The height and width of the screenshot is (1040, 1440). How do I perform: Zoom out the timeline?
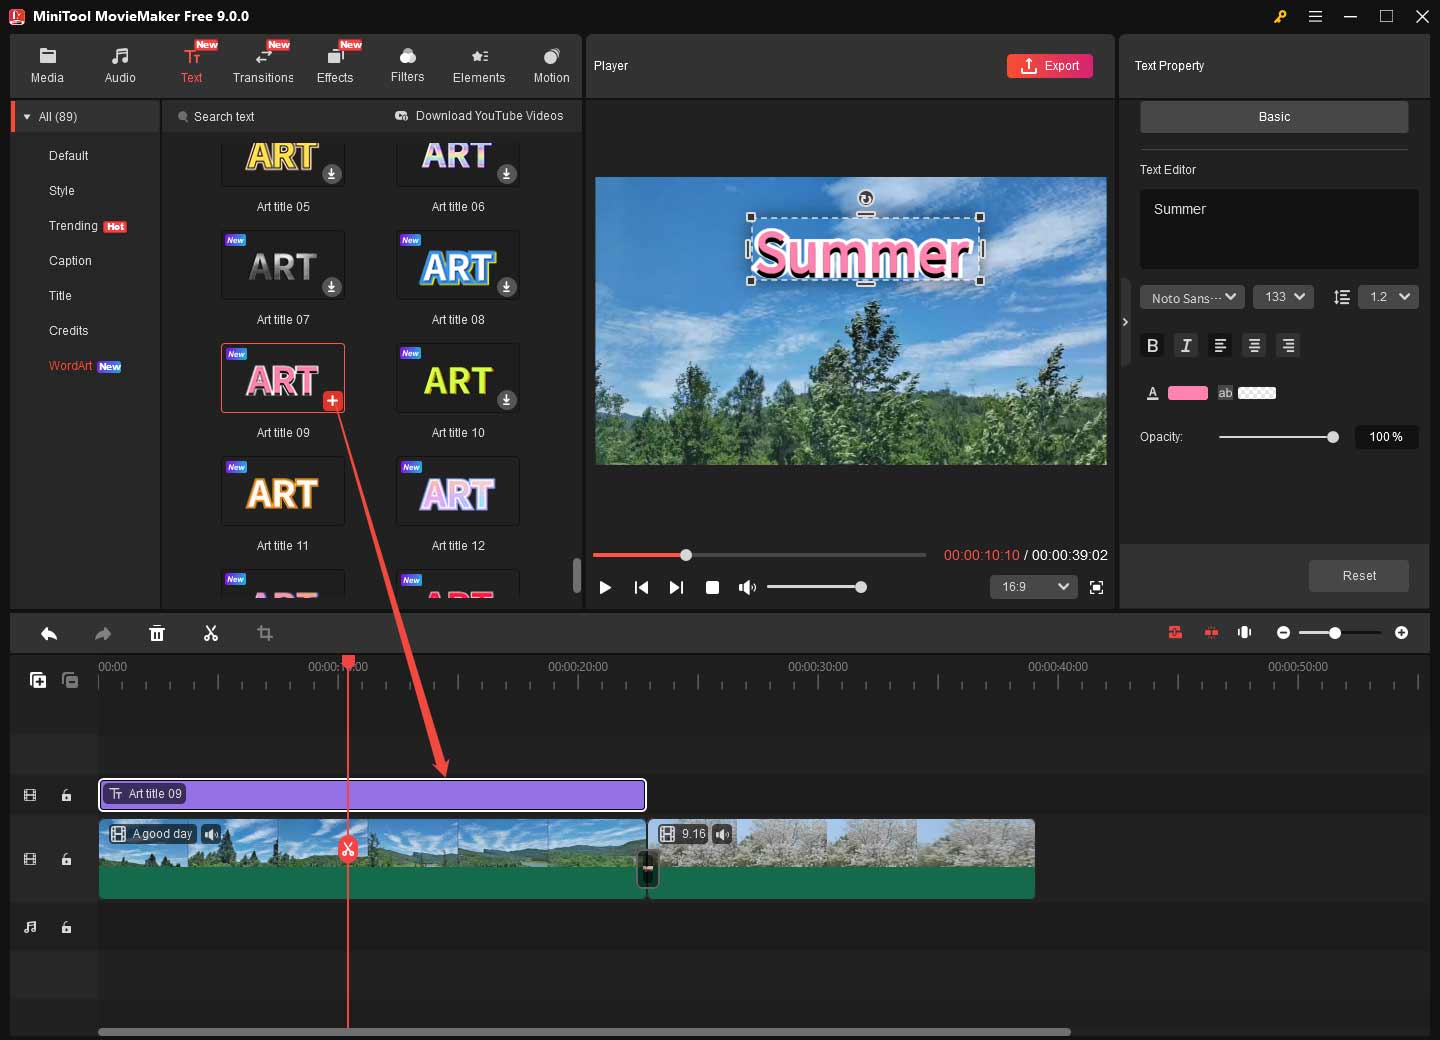(x=1283, y=633)
